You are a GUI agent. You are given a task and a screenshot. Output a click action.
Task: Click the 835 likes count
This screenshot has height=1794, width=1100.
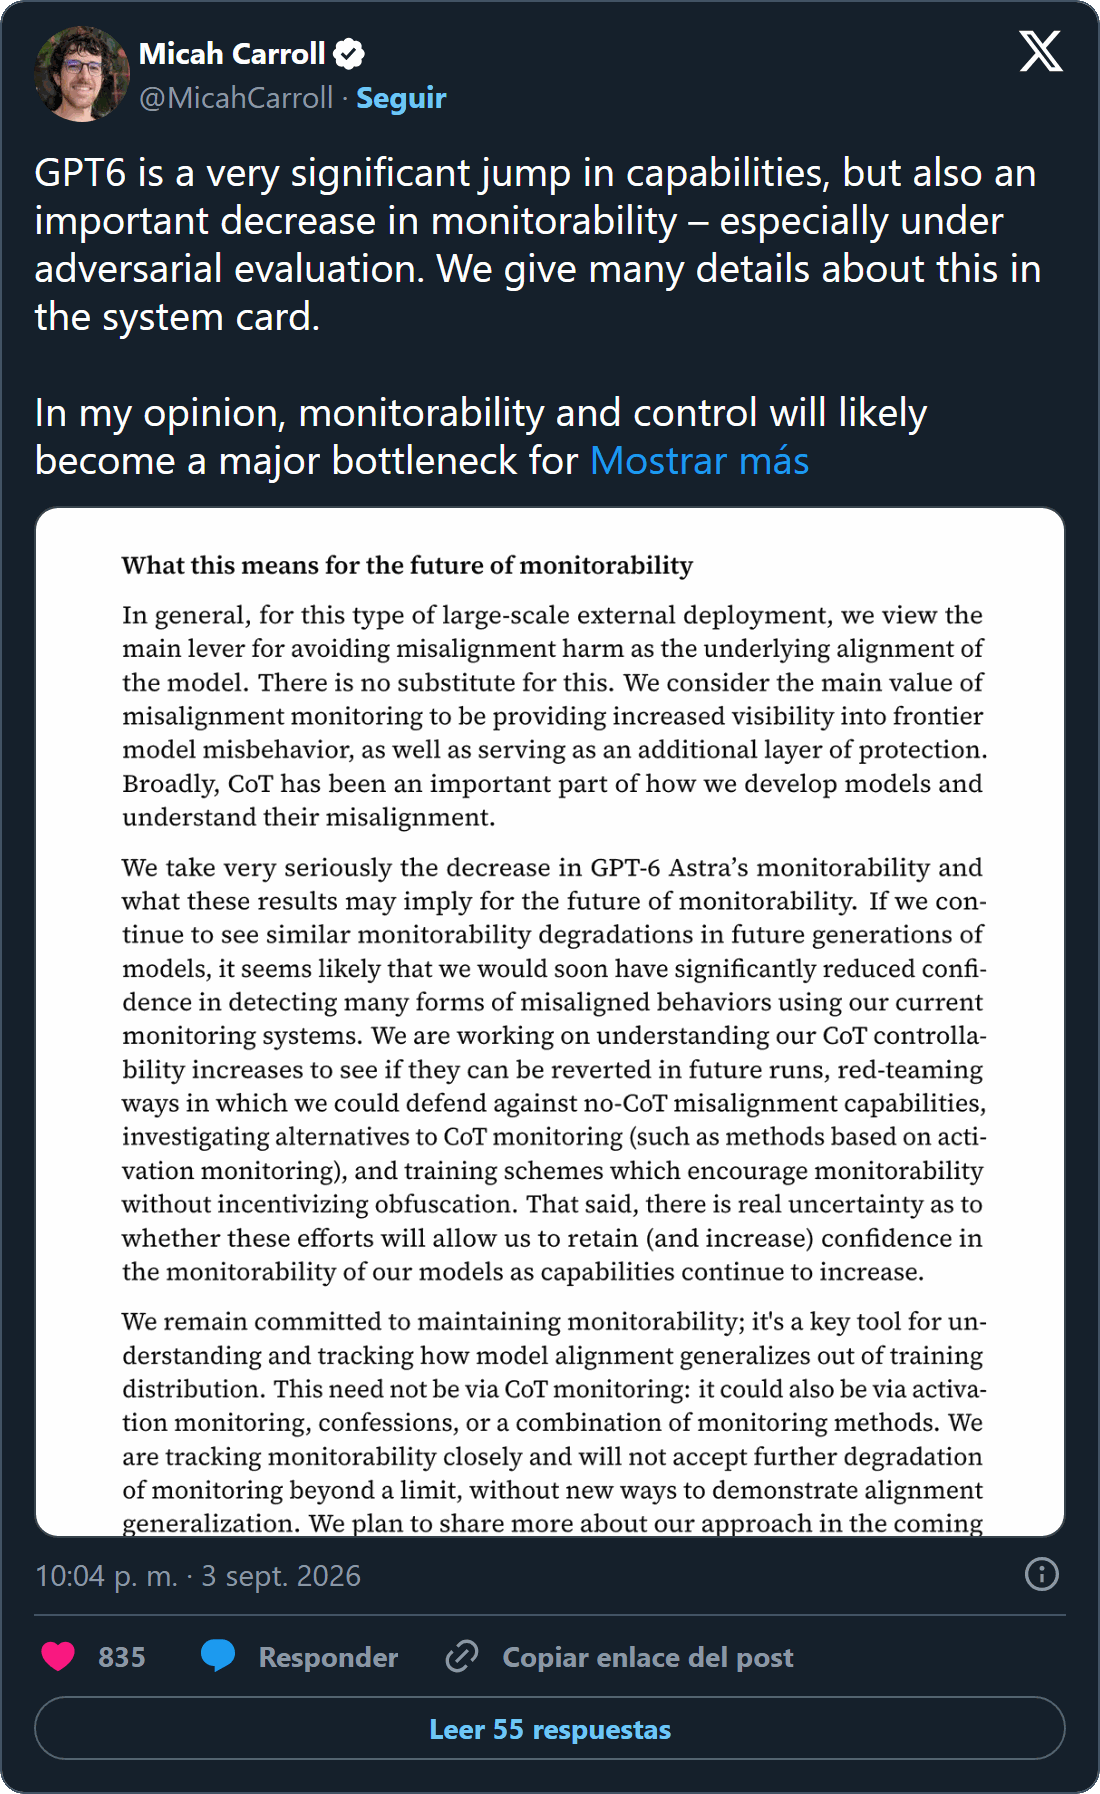click(x=122, y=1657)
